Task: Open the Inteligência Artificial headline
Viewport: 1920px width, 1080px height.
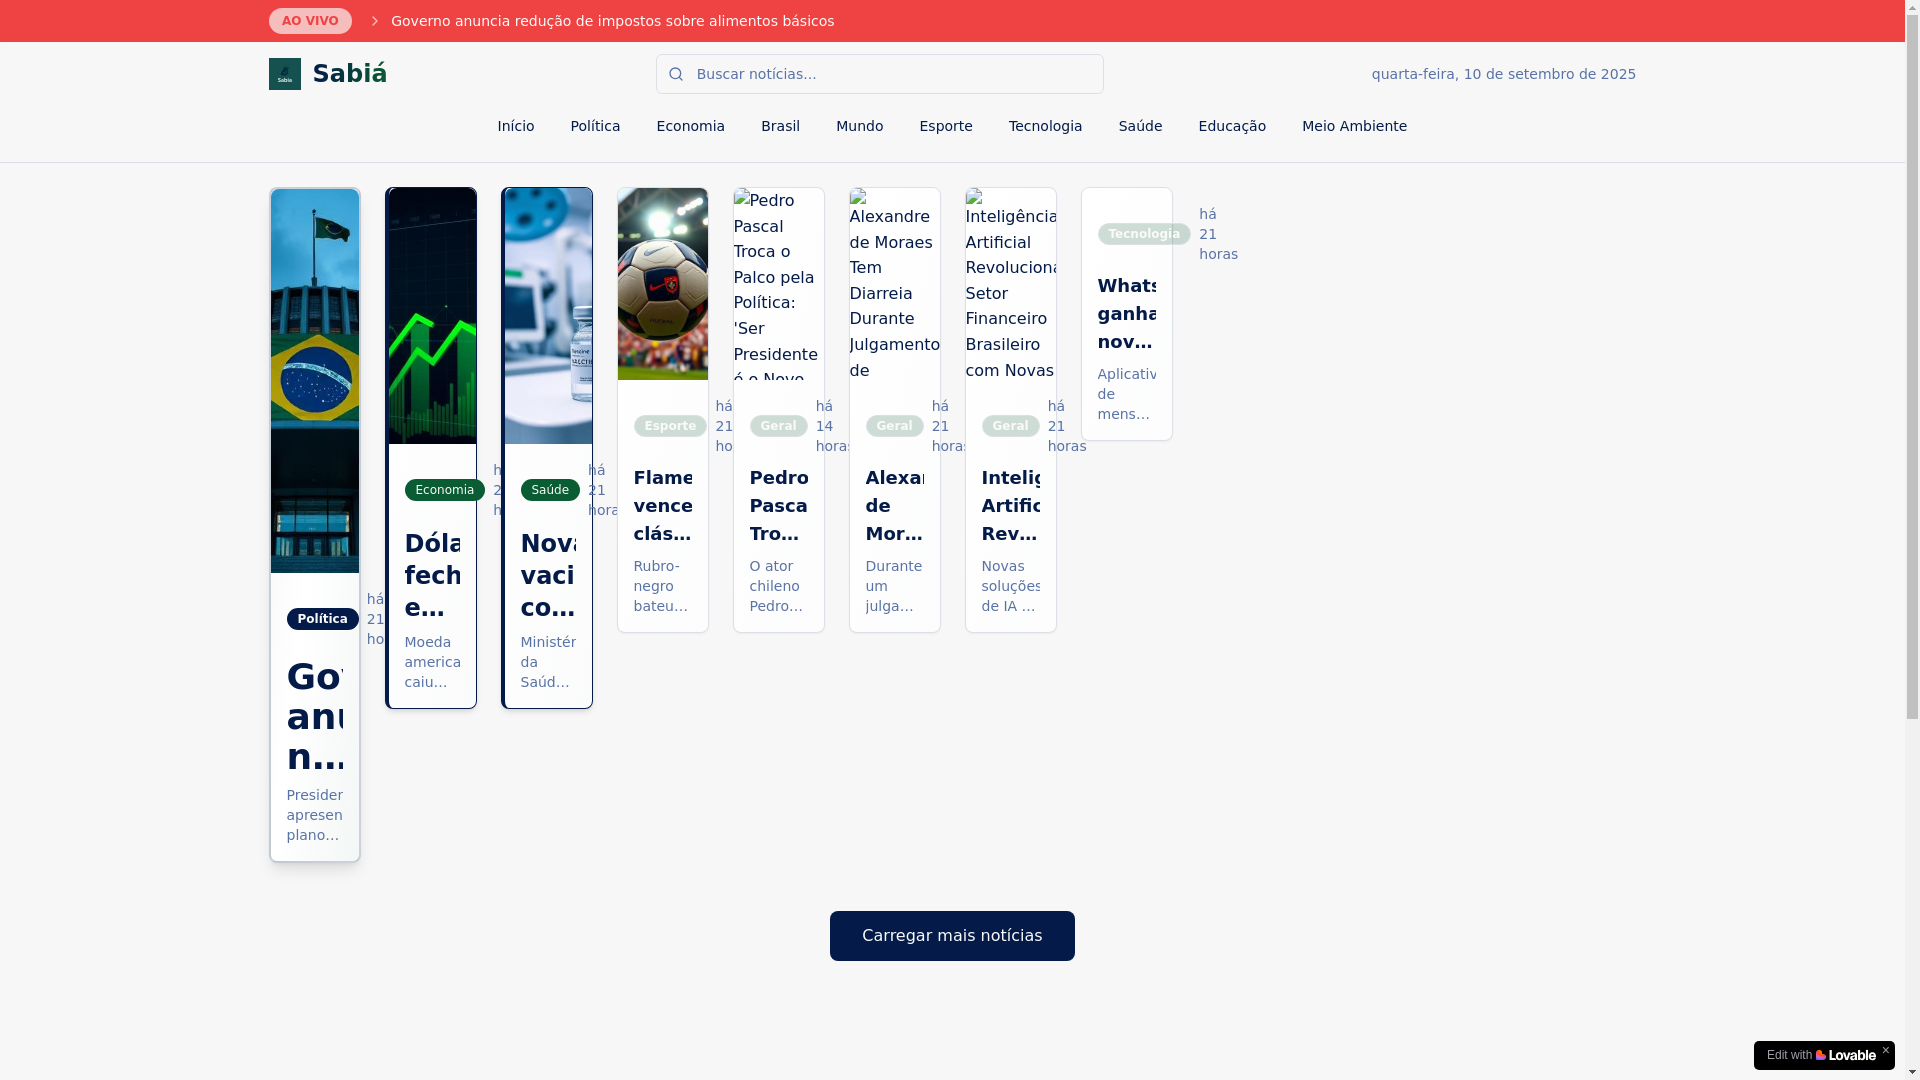Action: 1011,506
